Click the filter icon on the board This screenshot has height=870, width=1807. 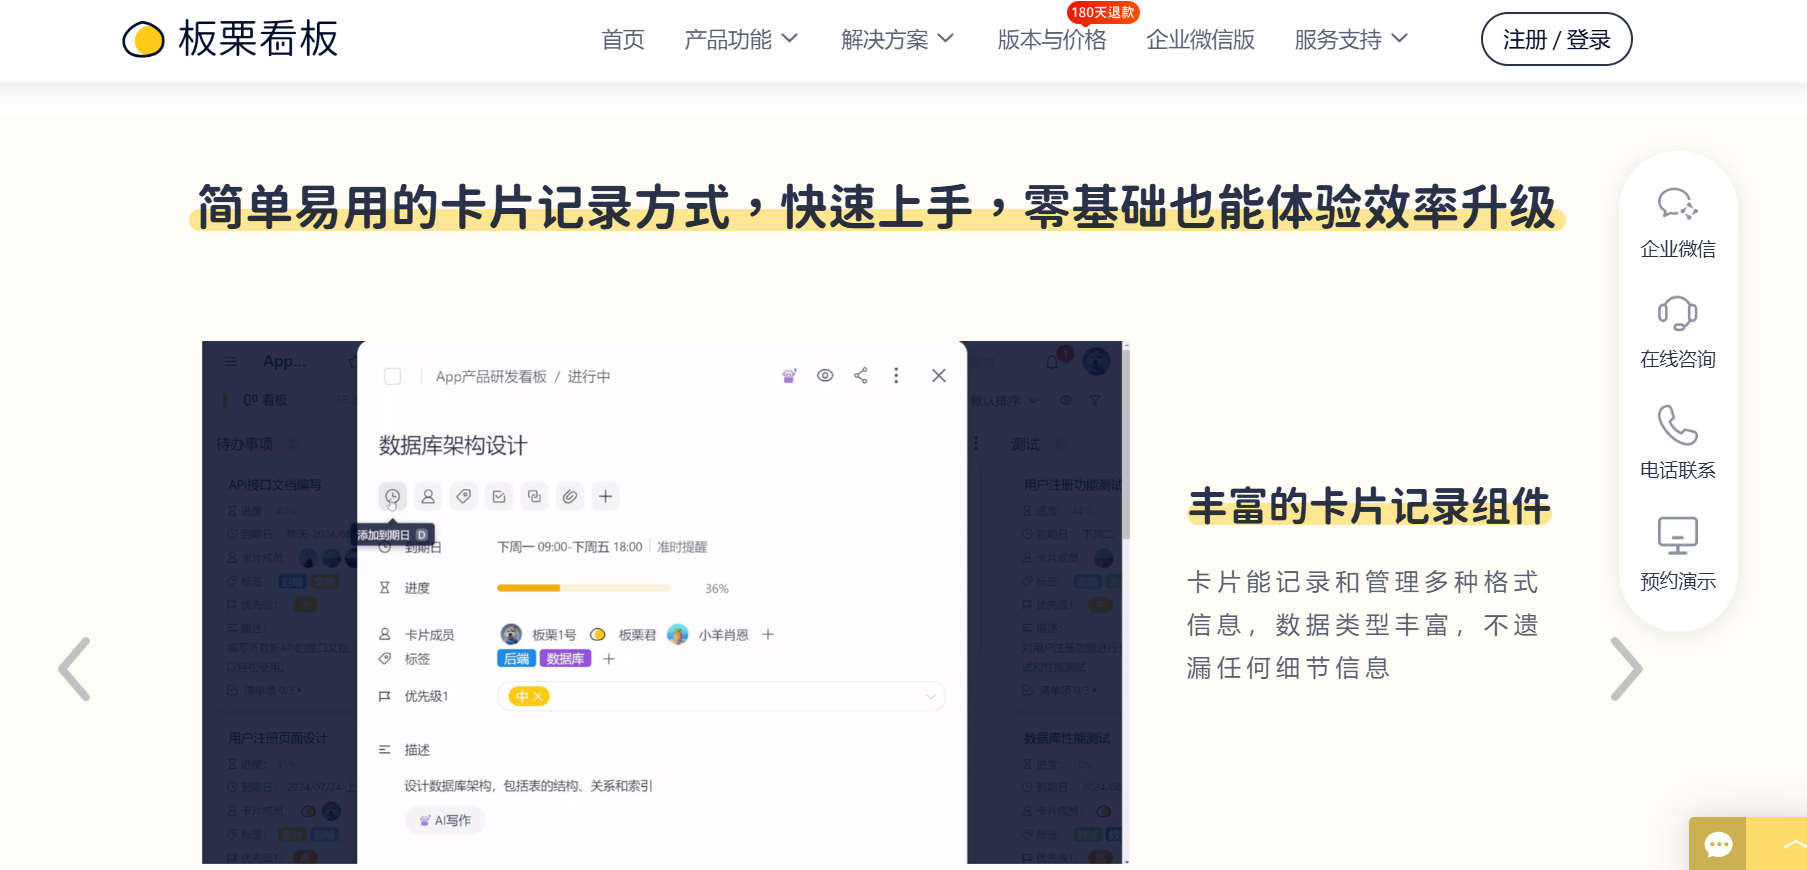click(1095, 401)
